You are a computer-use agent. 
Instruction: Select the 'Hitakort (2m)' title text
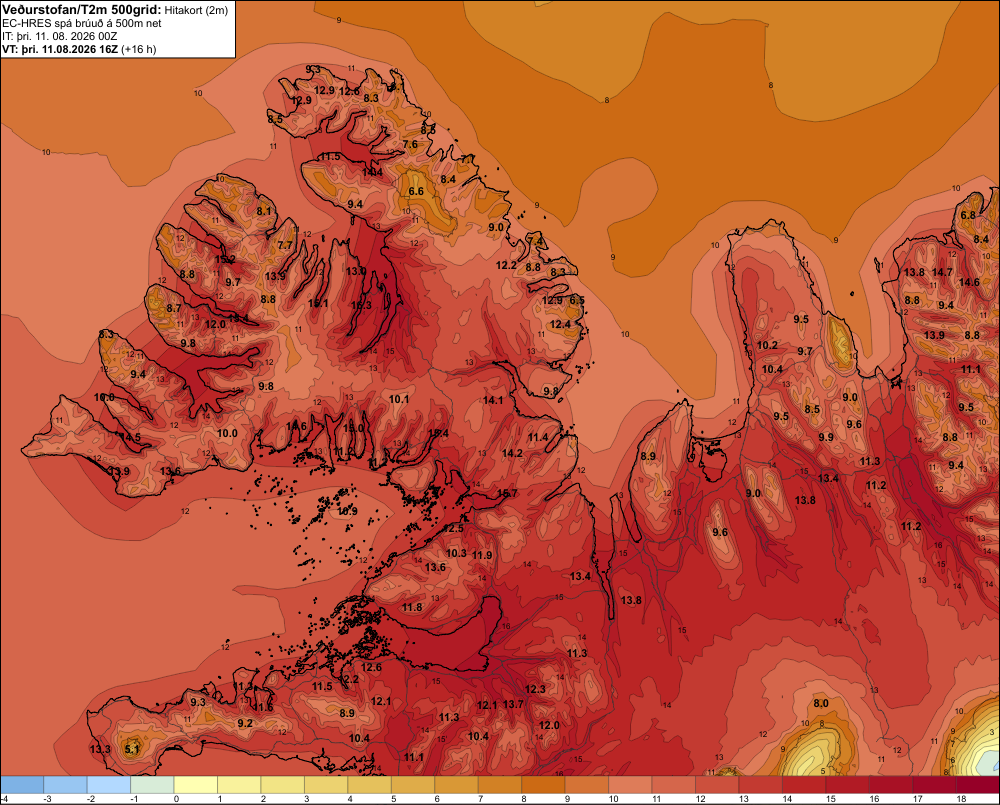click(196, 10)
